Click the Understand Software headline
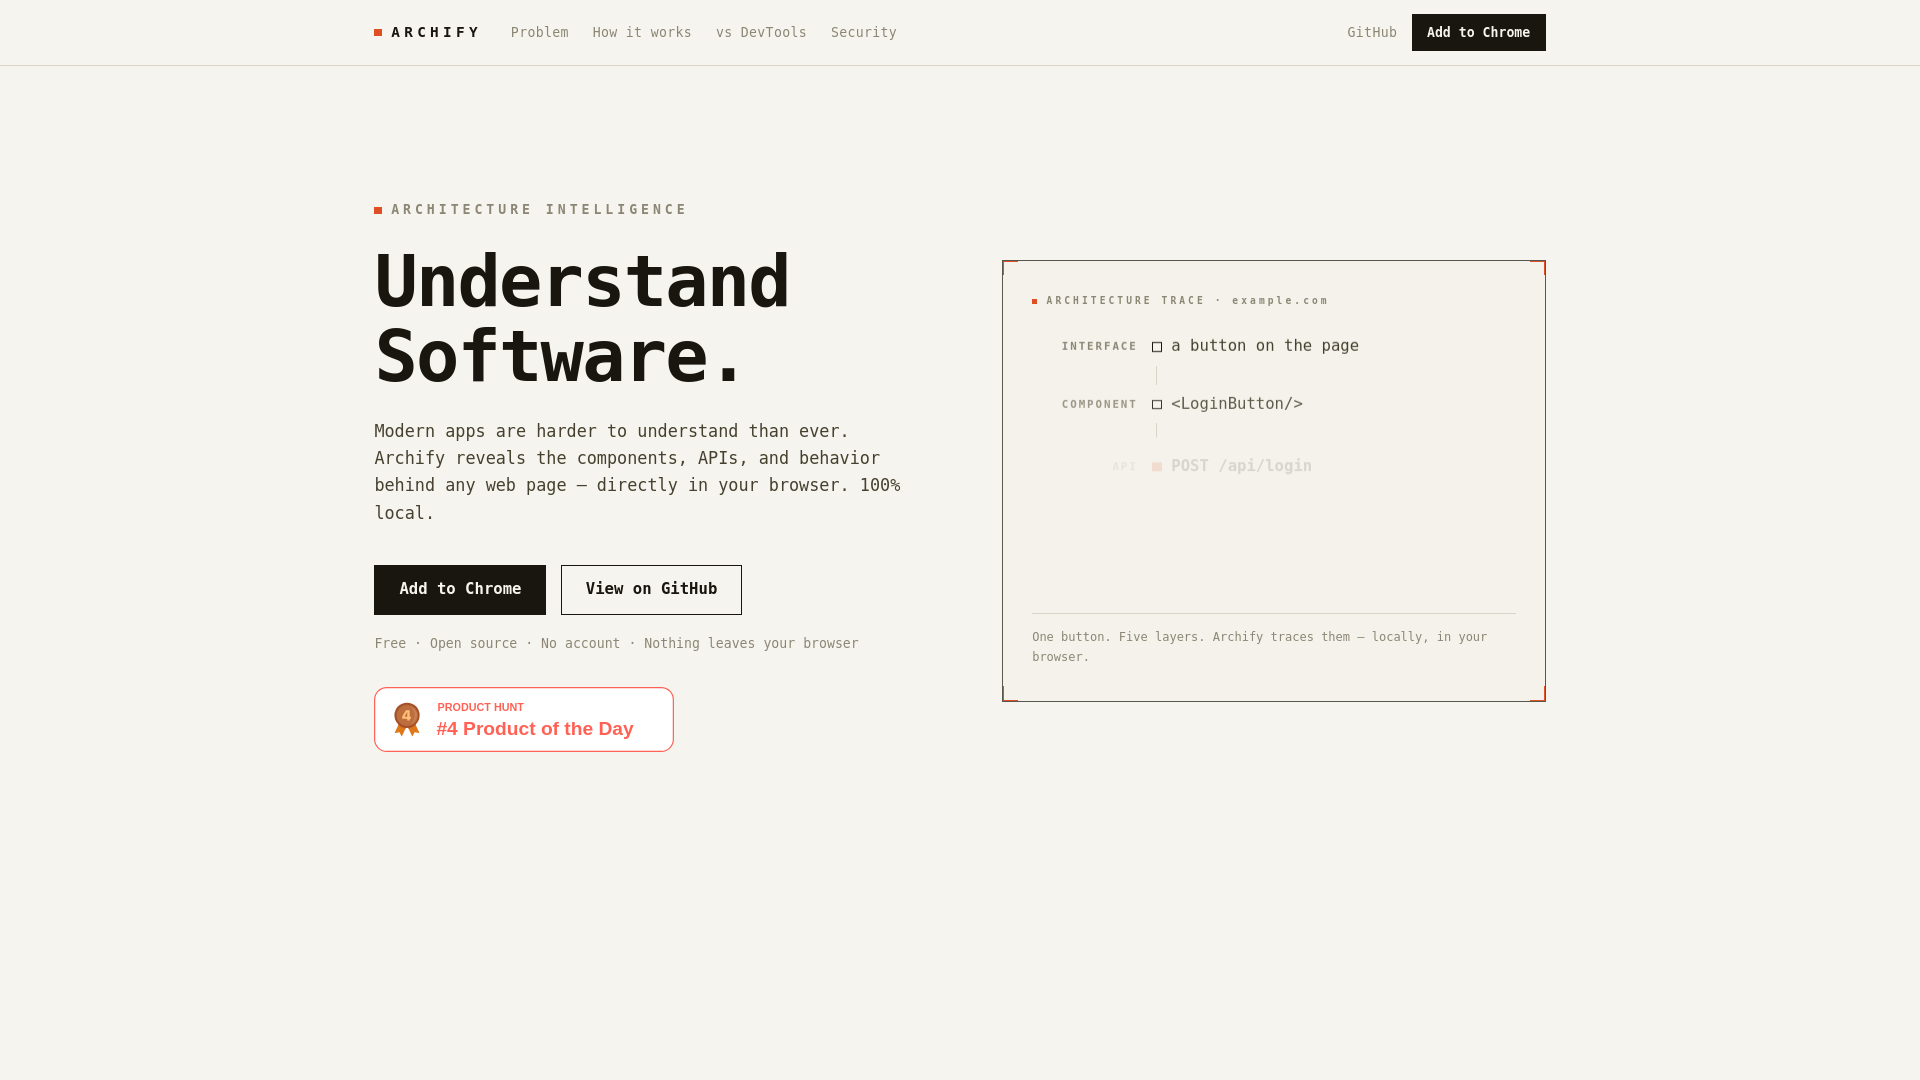 click(x=582, y=319)
